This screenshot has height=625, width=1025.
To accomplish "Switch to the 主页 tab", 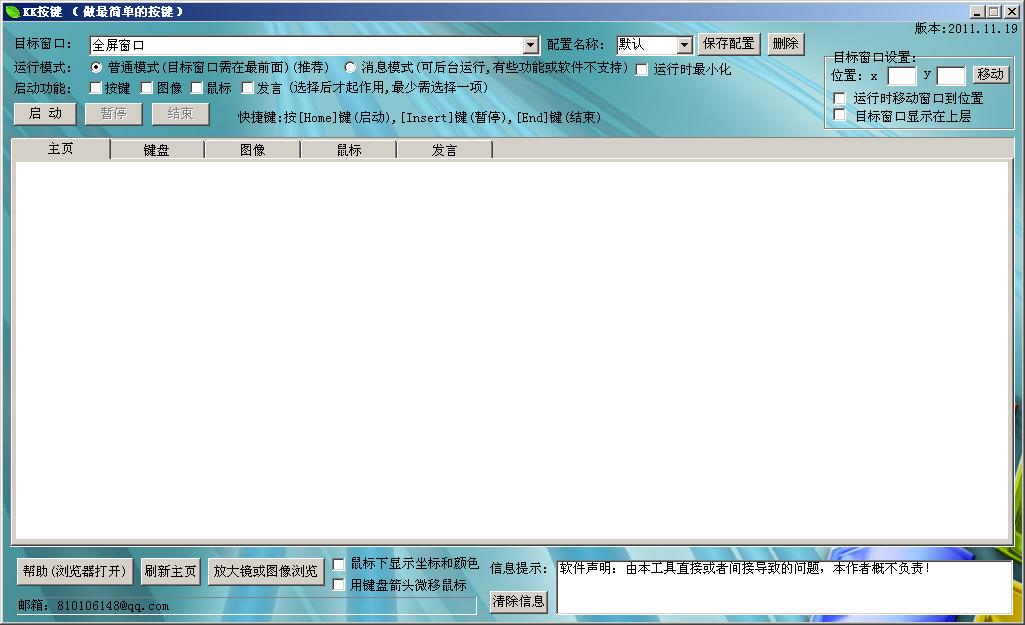I will pyautogui.click(x=61, y=149).
